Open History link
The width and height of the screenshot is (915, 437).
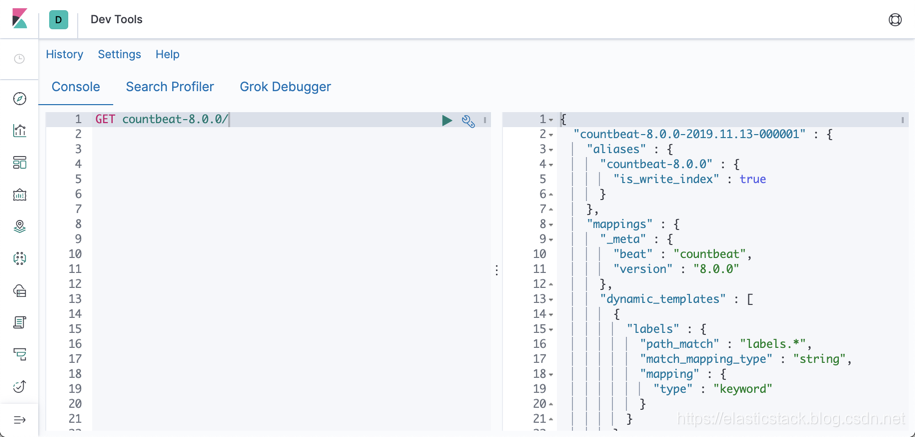(64, 54)
